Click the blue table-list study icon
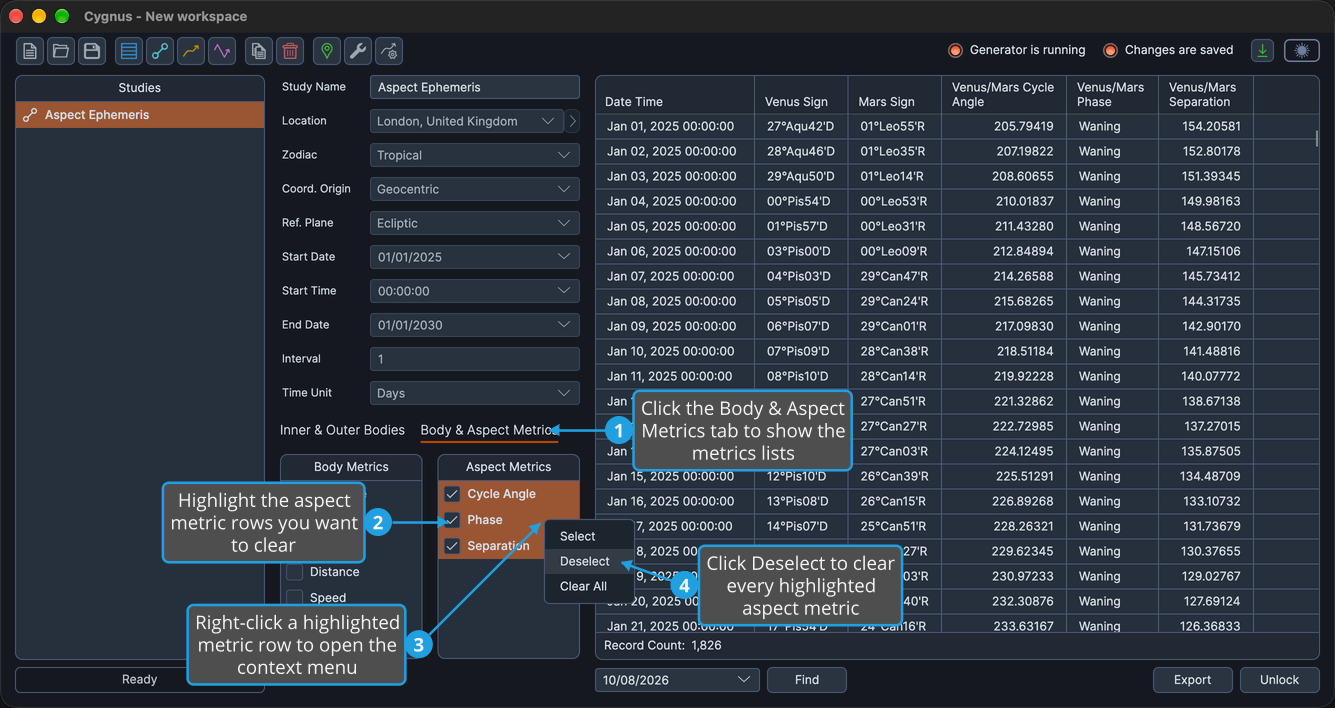1335x708 pixels. [x=129, y=51]
